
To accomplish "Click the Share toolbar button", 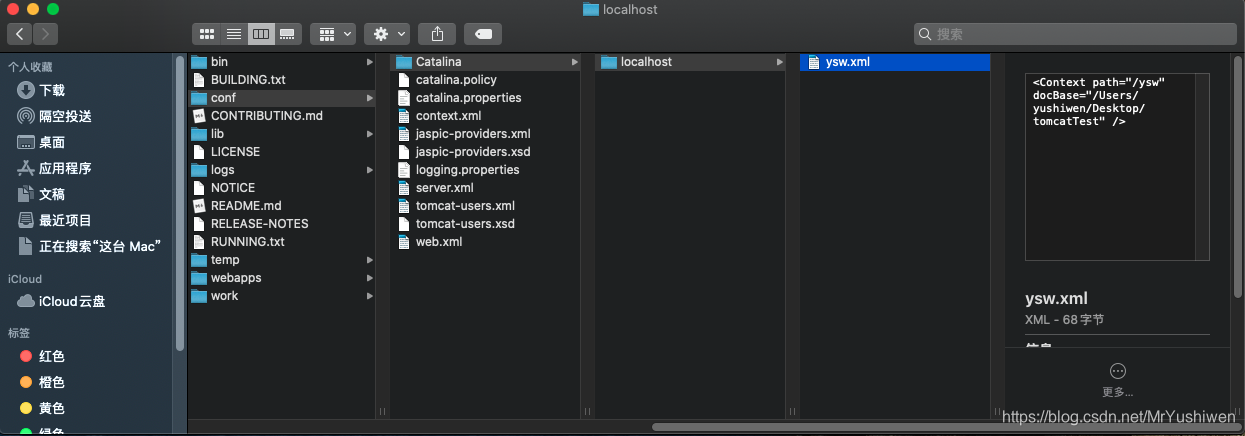I will pyautogui.click(x=437, y=34).
